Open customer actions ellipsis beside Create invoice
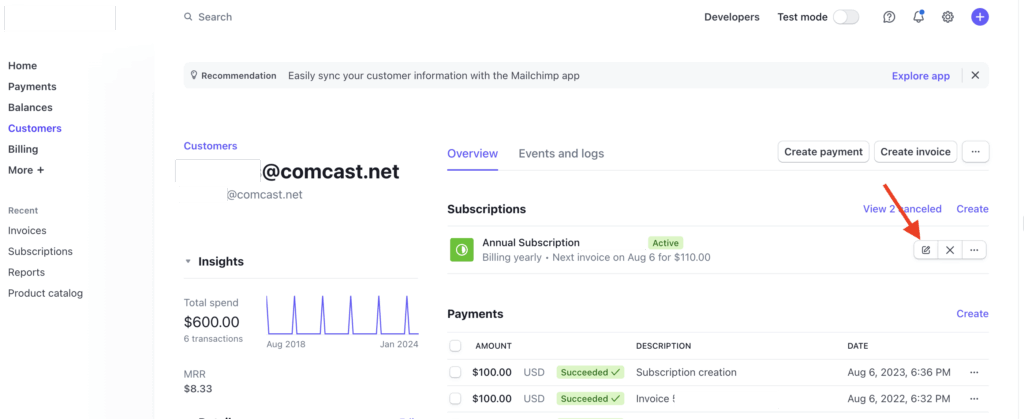Viewport: 1024px width, 419px height. [x=975, y=152]
